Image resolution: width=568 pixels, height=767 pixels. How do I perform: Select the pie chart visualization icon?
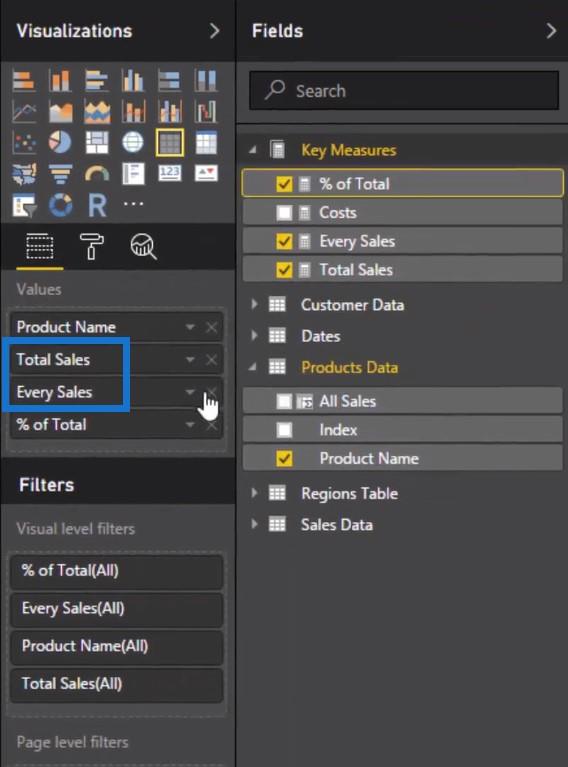tap(60, 142)
